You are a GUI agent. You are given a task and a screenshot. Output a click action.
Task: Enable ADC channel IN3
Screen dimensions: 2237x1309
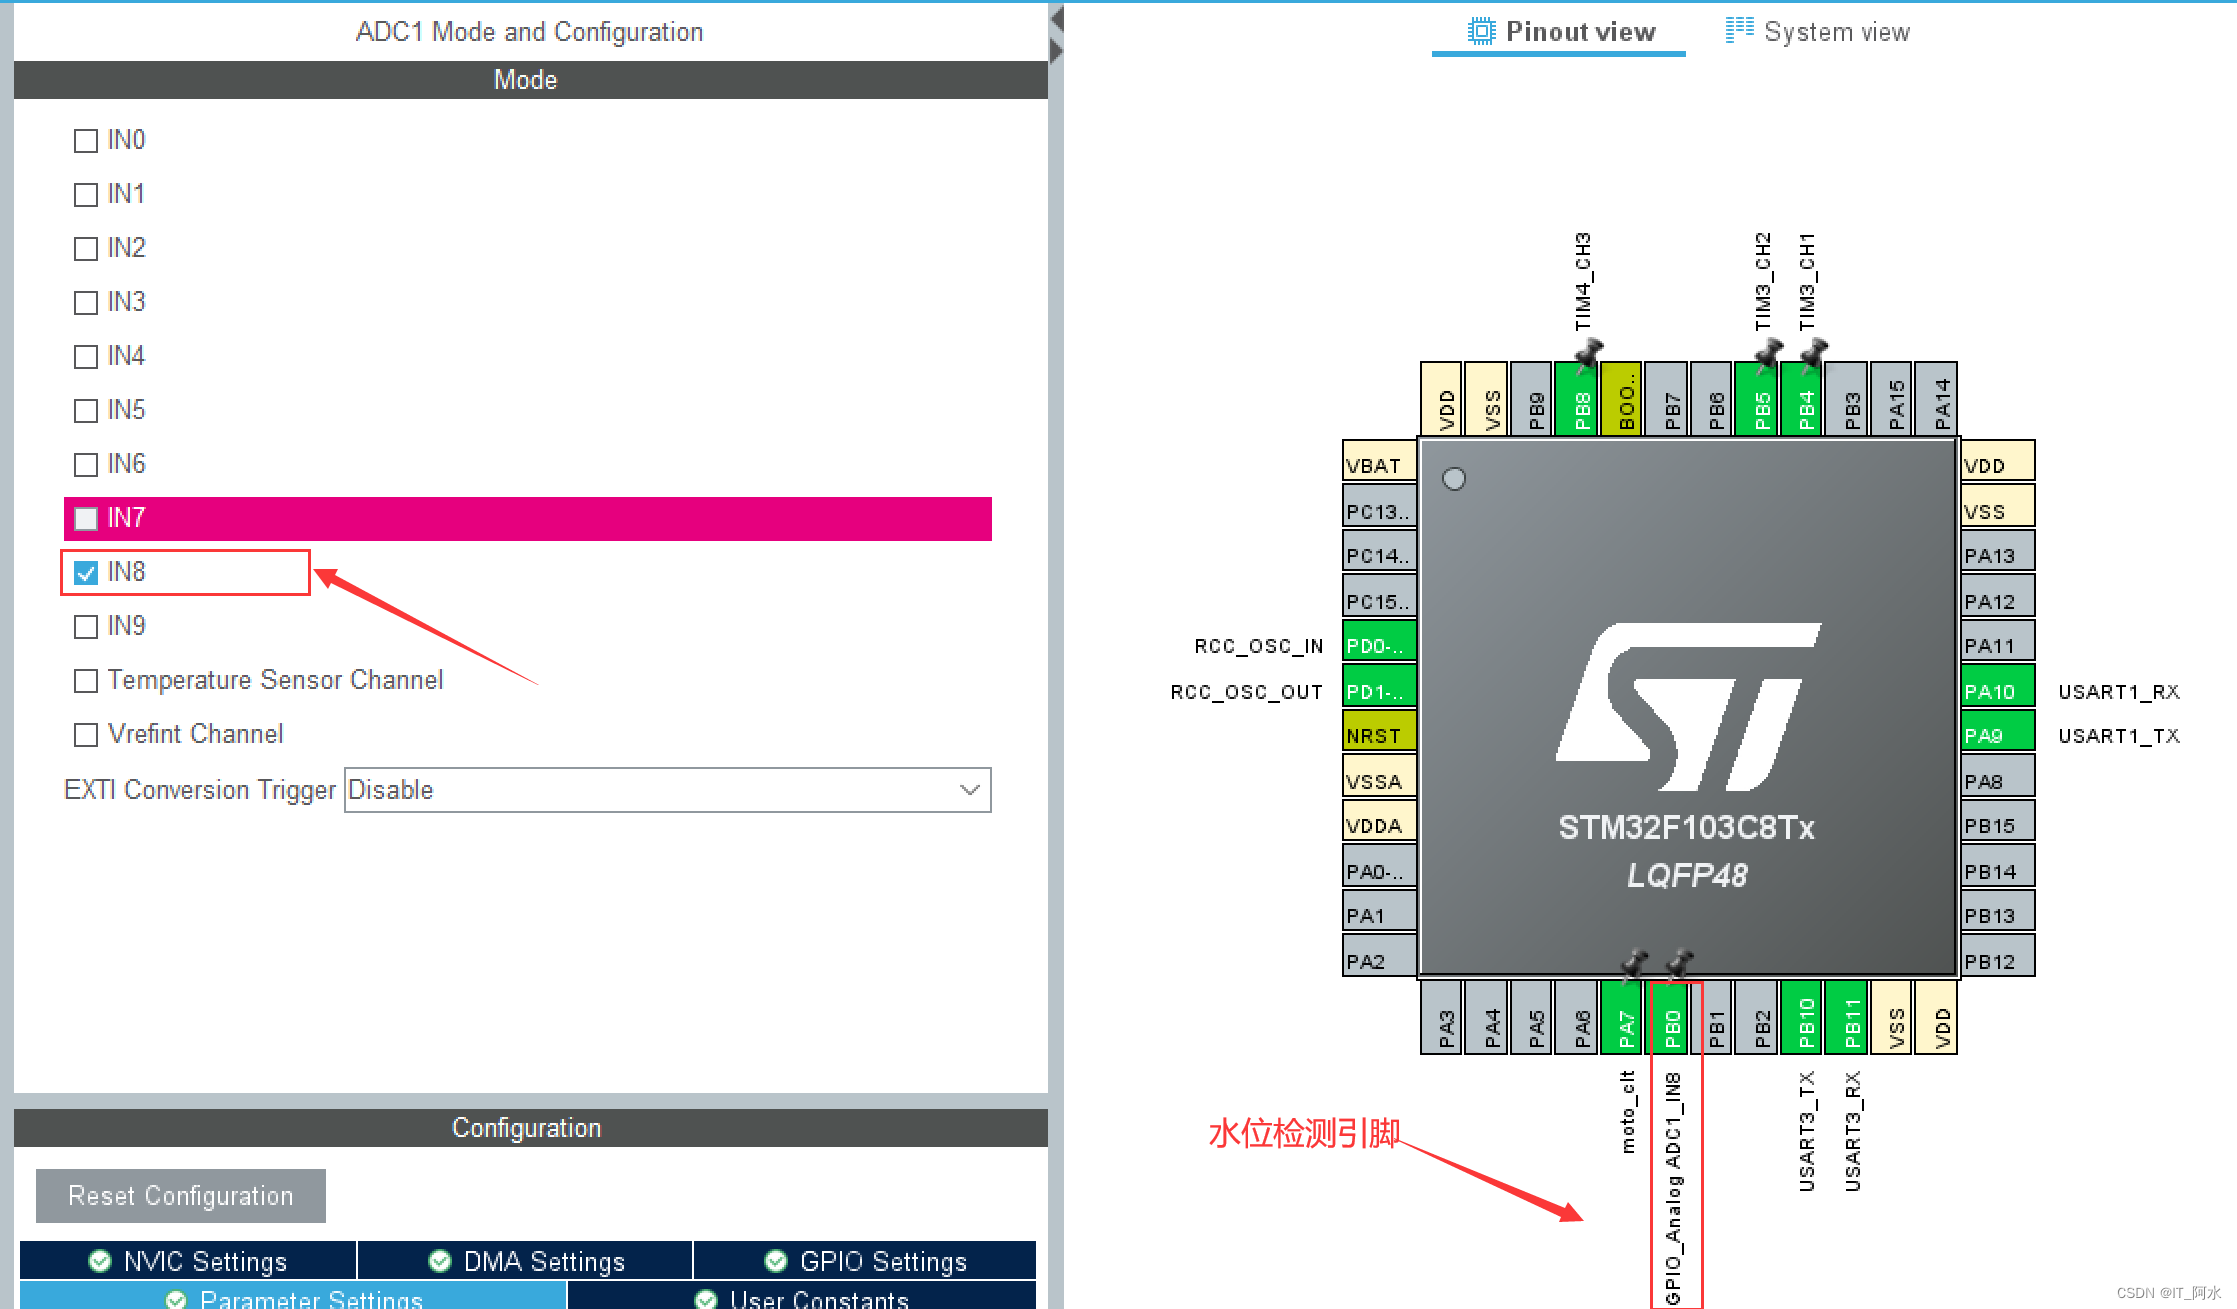[86, 302]
